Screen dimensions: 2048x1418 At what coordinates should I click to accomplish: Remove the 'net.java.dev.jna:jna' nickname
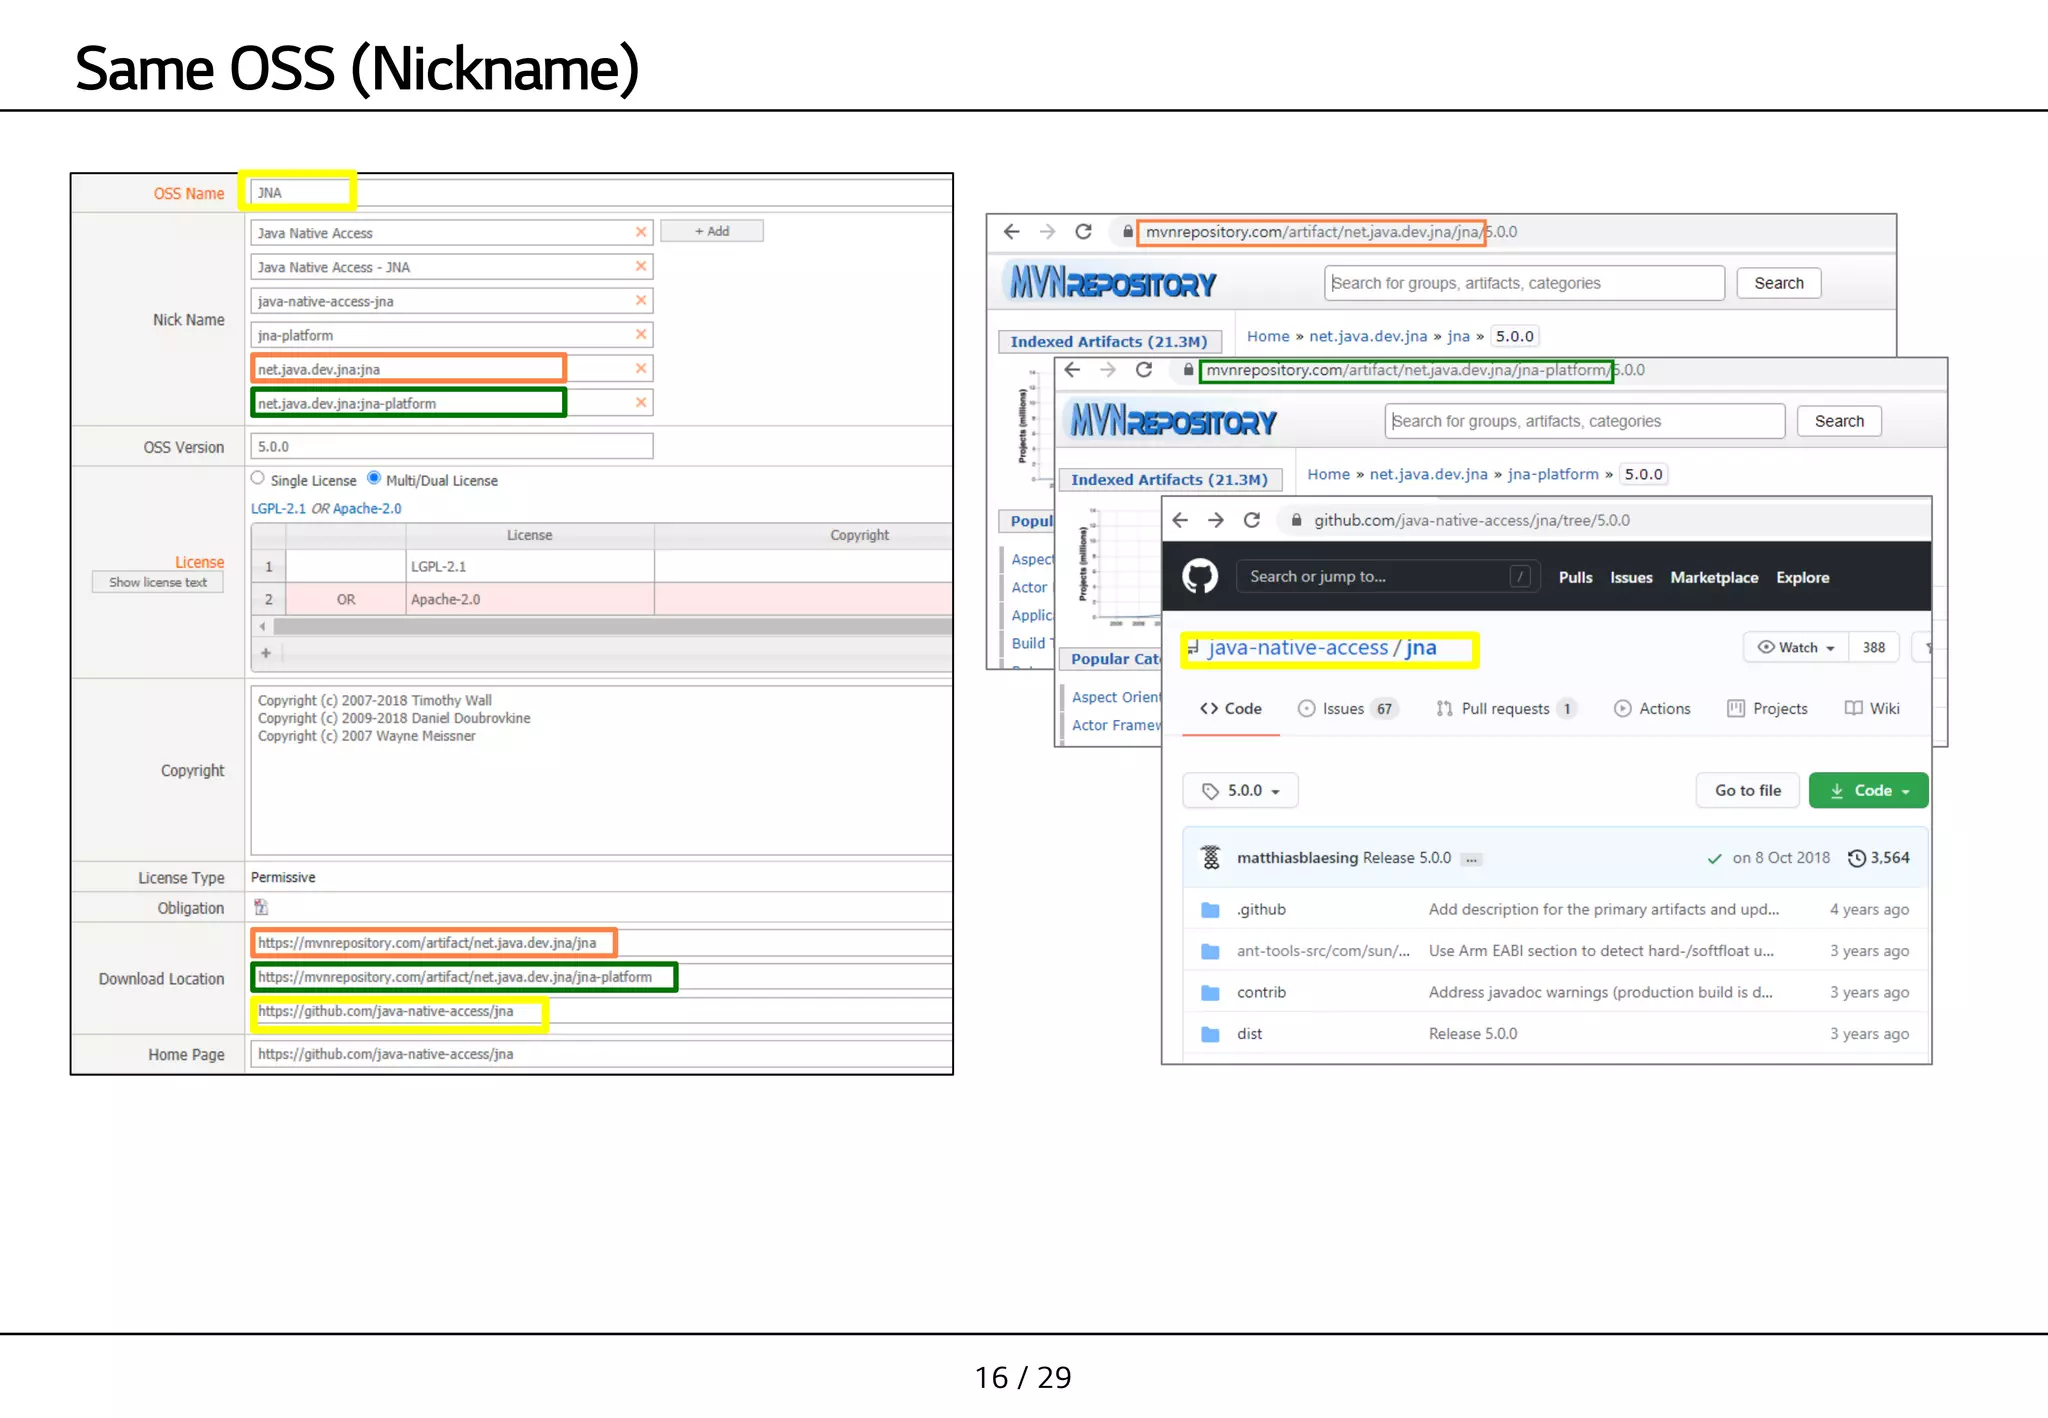(641, 368)
